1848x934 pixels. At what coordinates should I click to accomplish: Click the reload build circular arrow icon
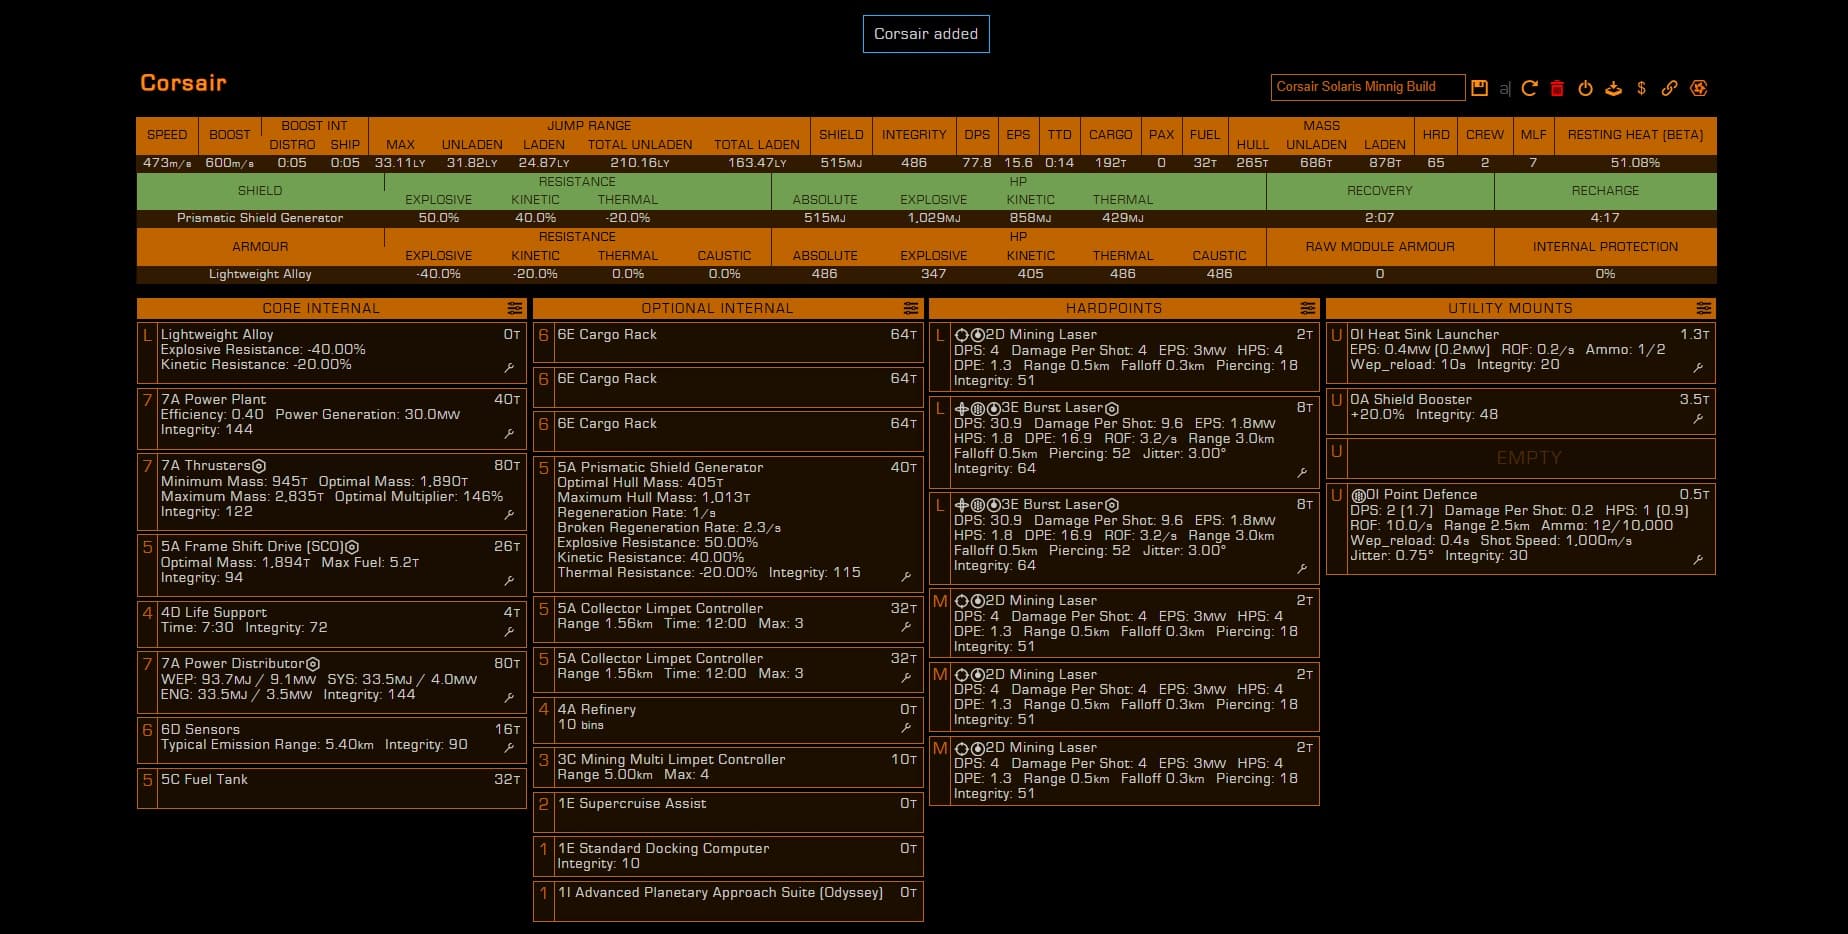point(1529,88)
